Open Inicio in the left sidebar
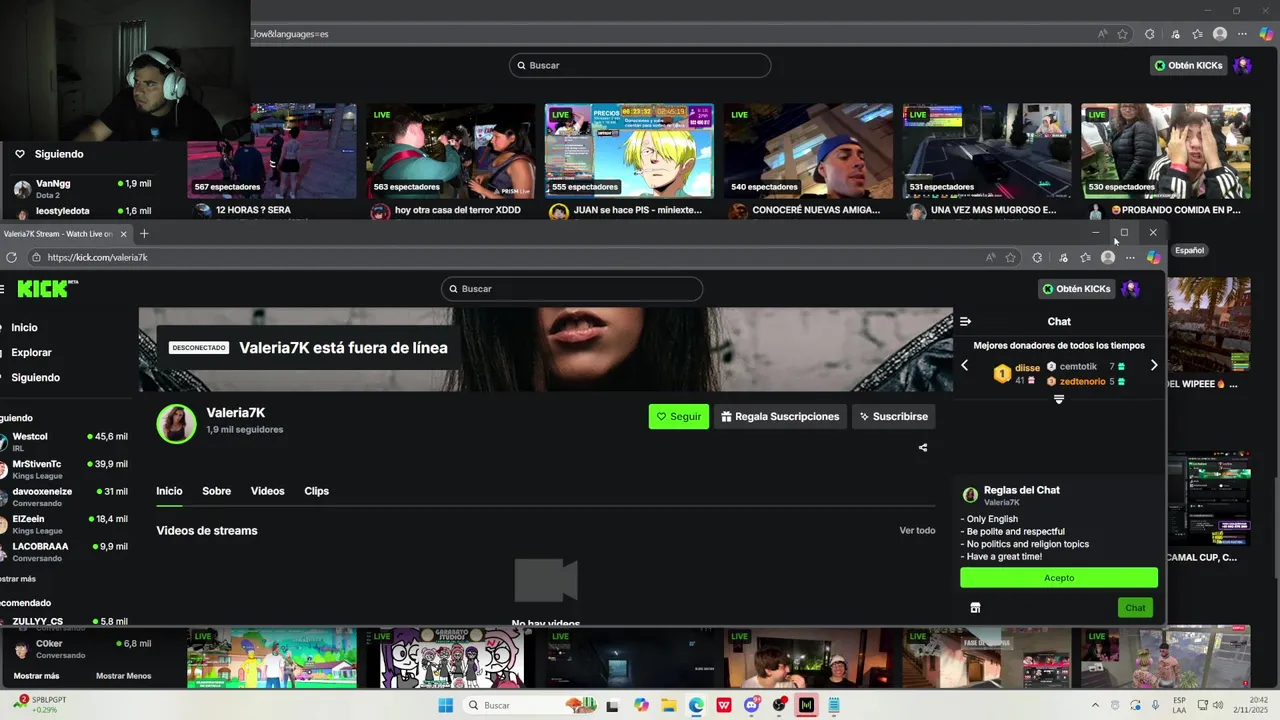 coord(24,328)
